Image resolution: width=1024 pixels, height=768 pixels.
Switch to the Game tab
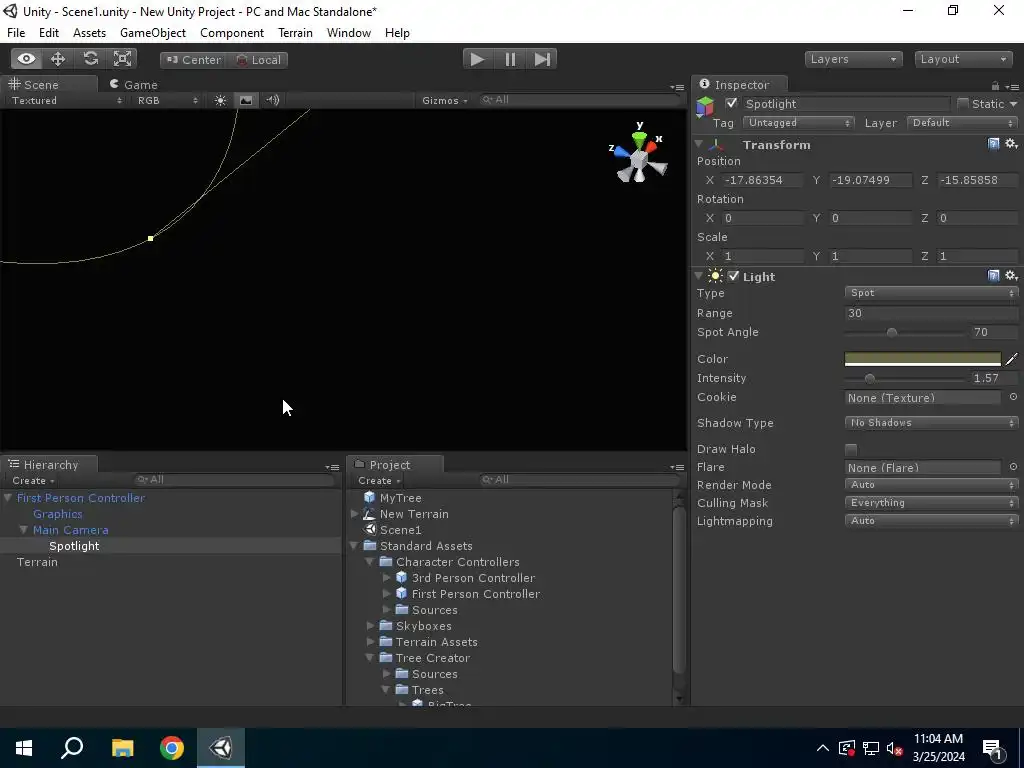[134, 84]
